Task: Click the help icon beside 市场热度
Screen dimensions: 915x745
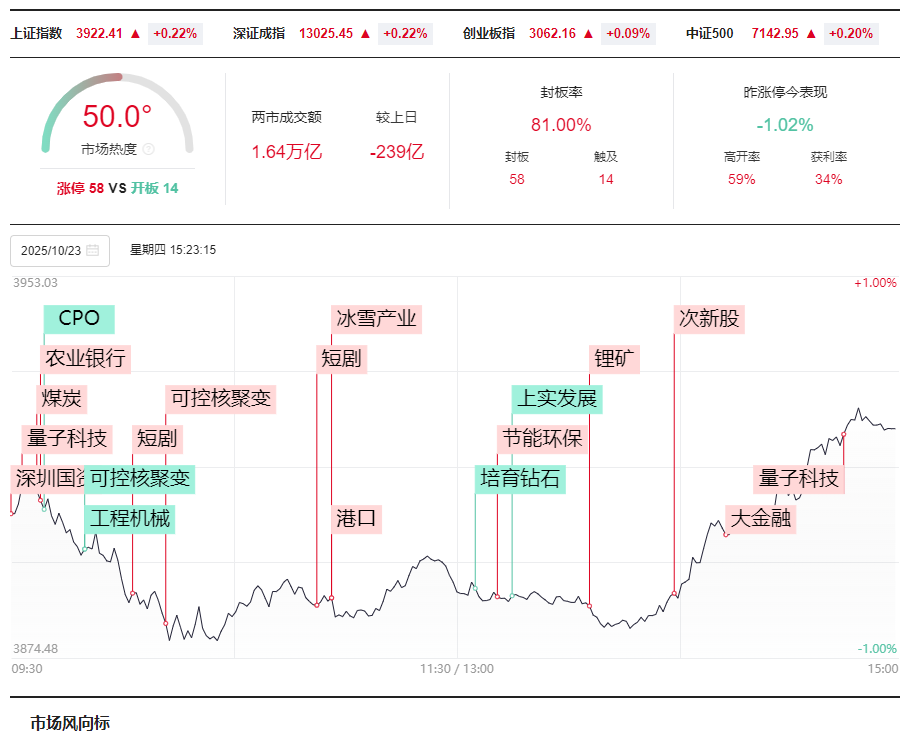Action: 149,149
